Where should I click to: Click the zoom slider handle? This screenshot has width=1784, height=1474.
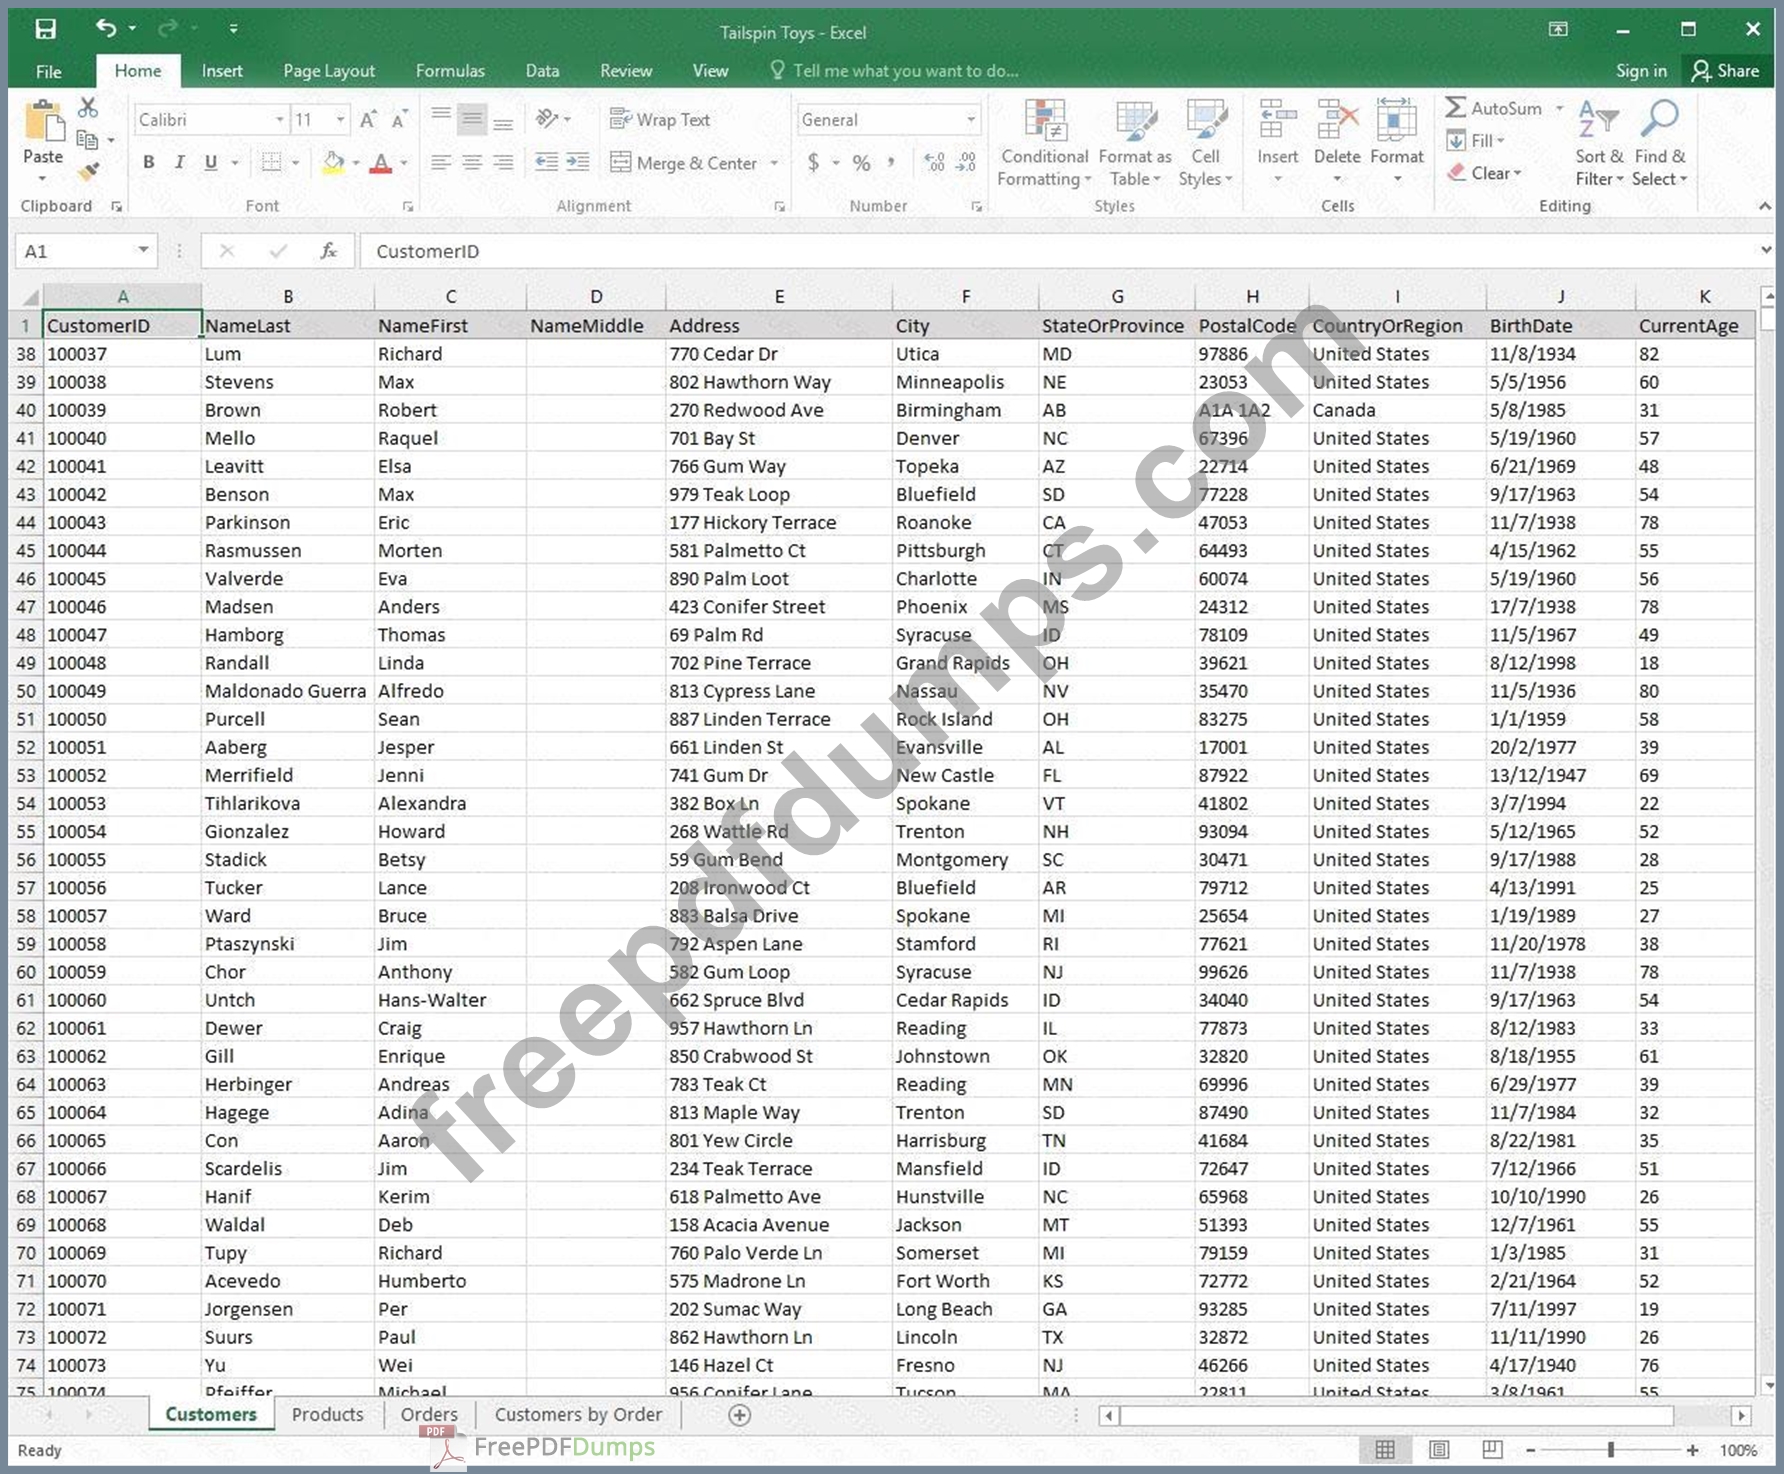tap(1610, 1450)
